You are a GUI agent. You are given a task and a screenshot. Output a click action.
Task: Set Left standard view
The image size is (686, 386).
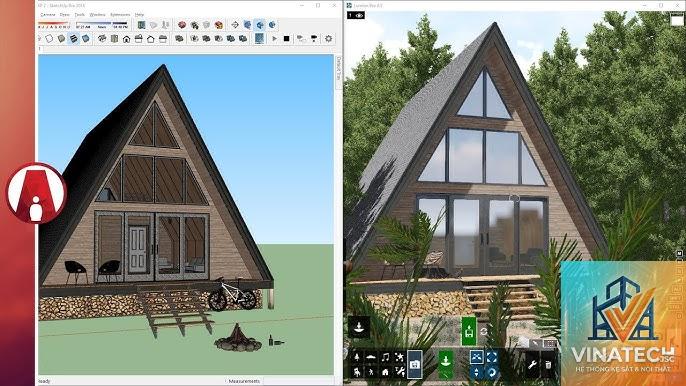click(163, 39)
